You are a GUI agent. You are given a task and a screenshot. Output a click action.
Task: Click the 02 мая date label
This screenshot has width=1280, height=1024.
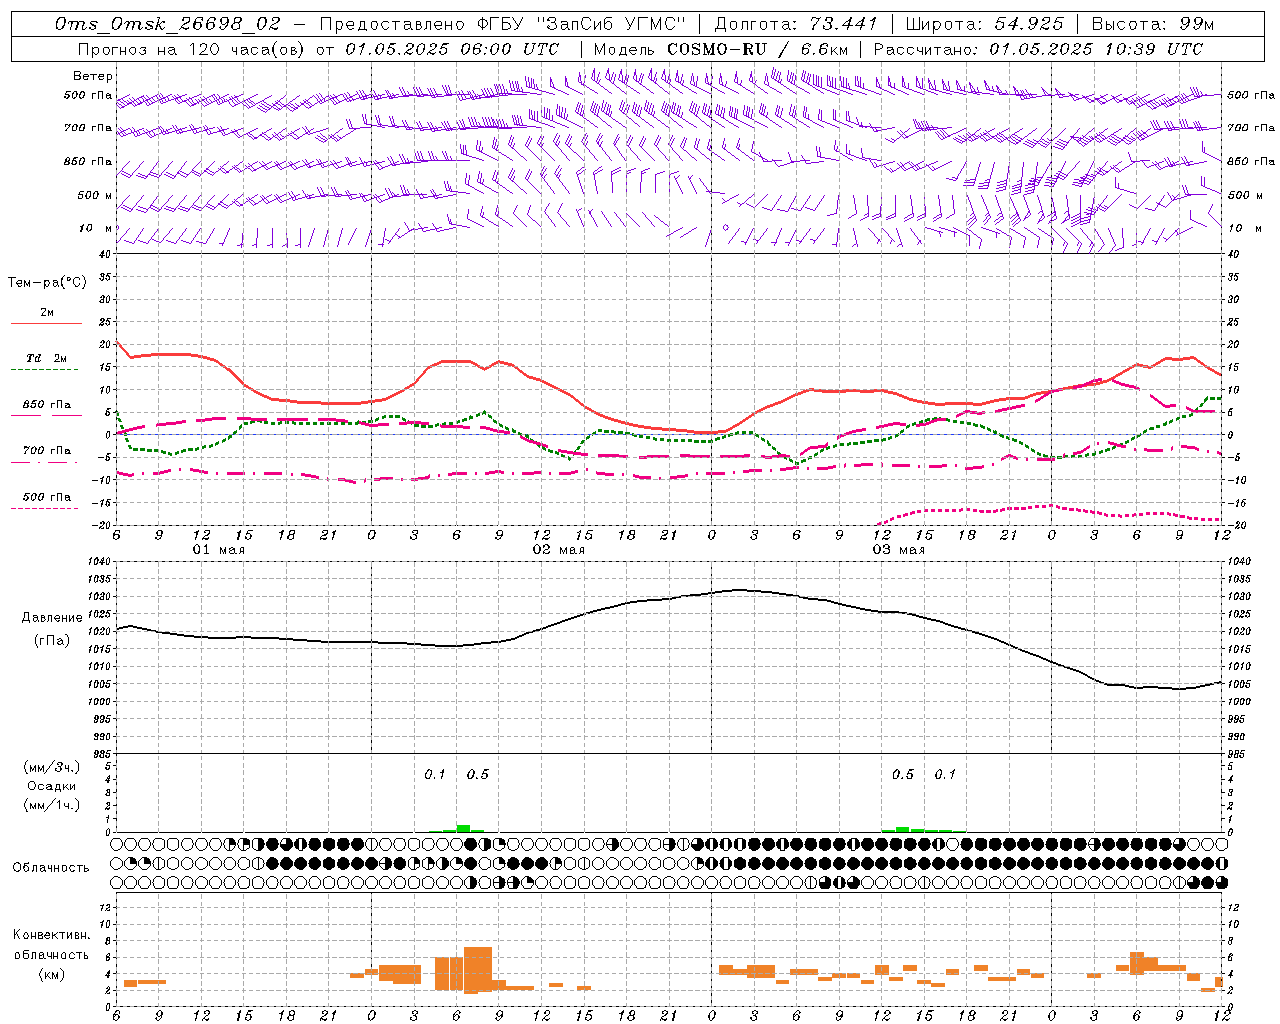(559, 550)
